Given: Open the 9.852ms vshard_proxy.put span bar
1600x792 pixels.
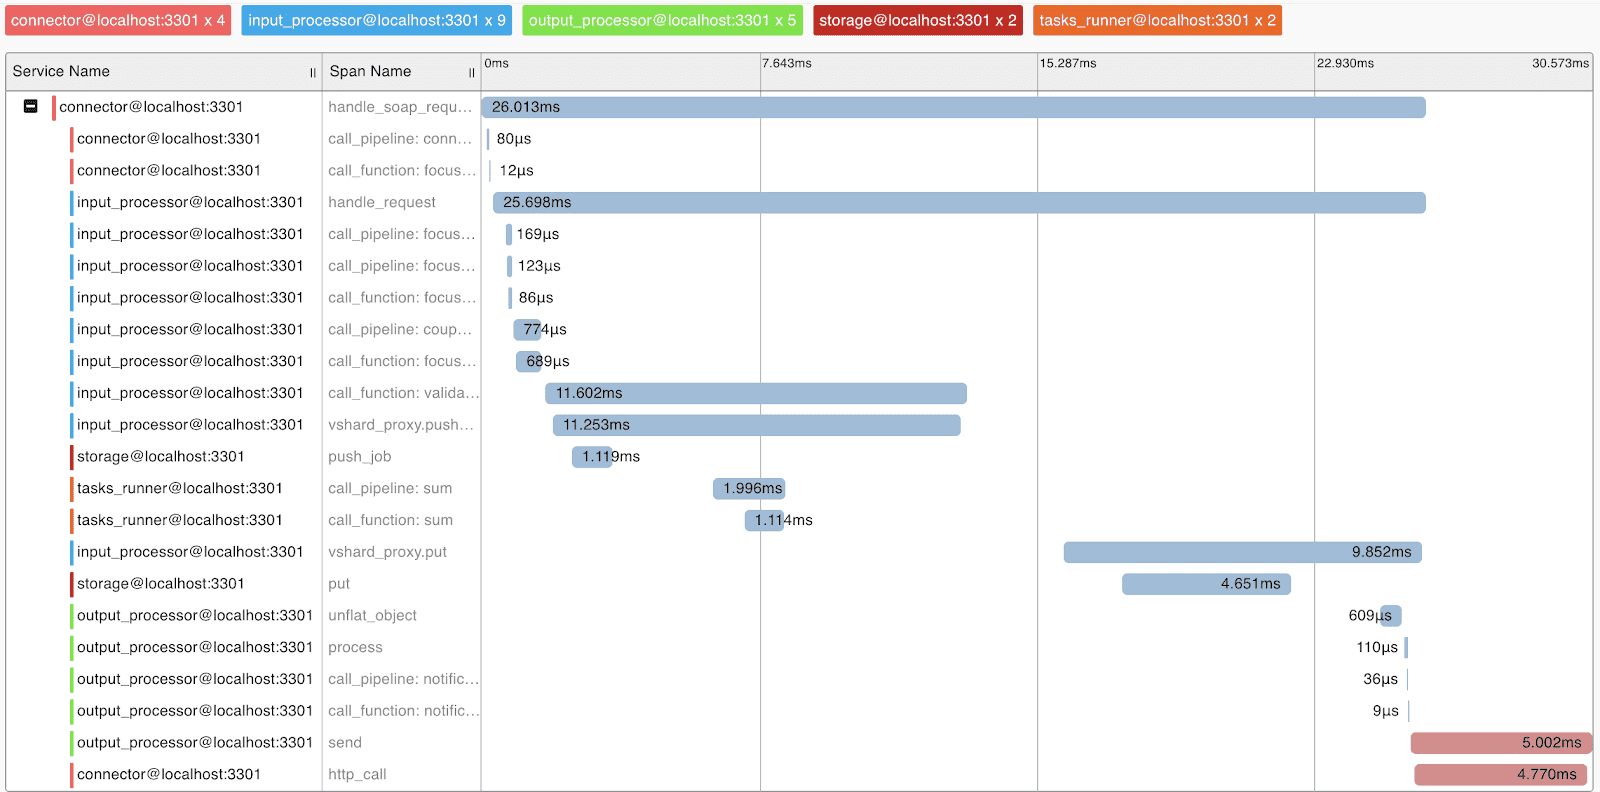Looking at the screenshot, I should (1242, 552).
